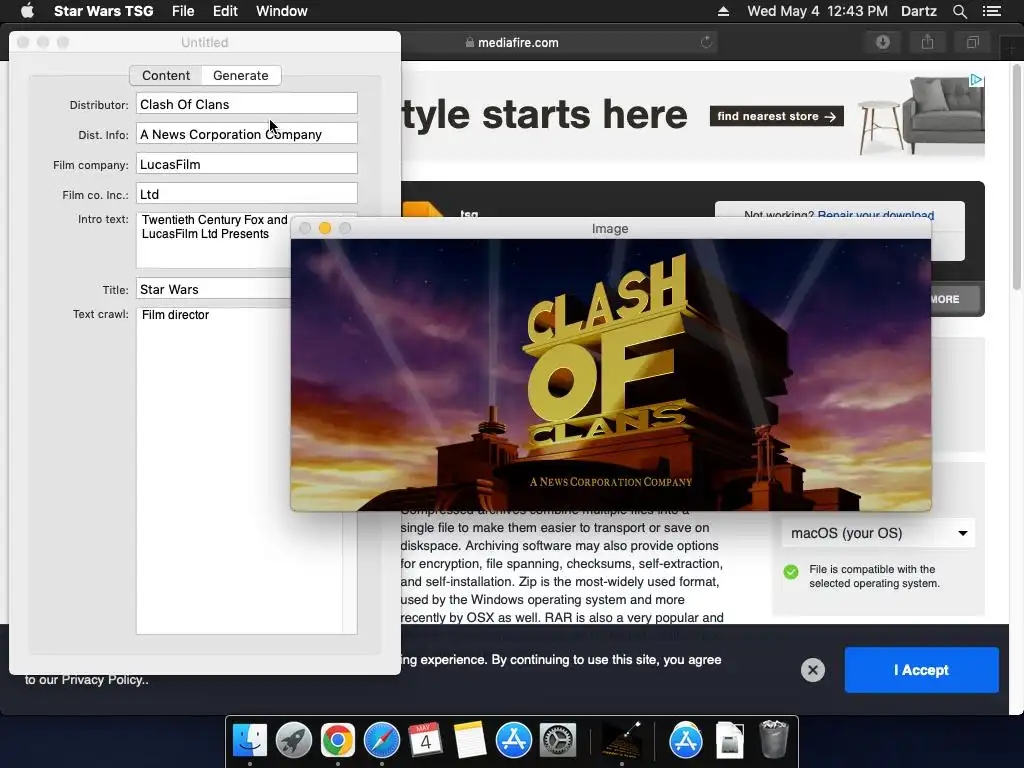The image size is (1024, 768).
Task: Open Safari compass icon in dock
Action: pos(381,741)
